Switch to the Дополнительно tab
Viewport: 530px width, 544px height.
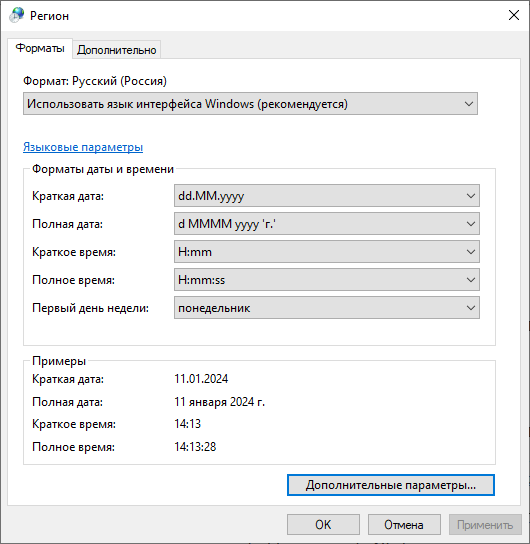point(117,50)
